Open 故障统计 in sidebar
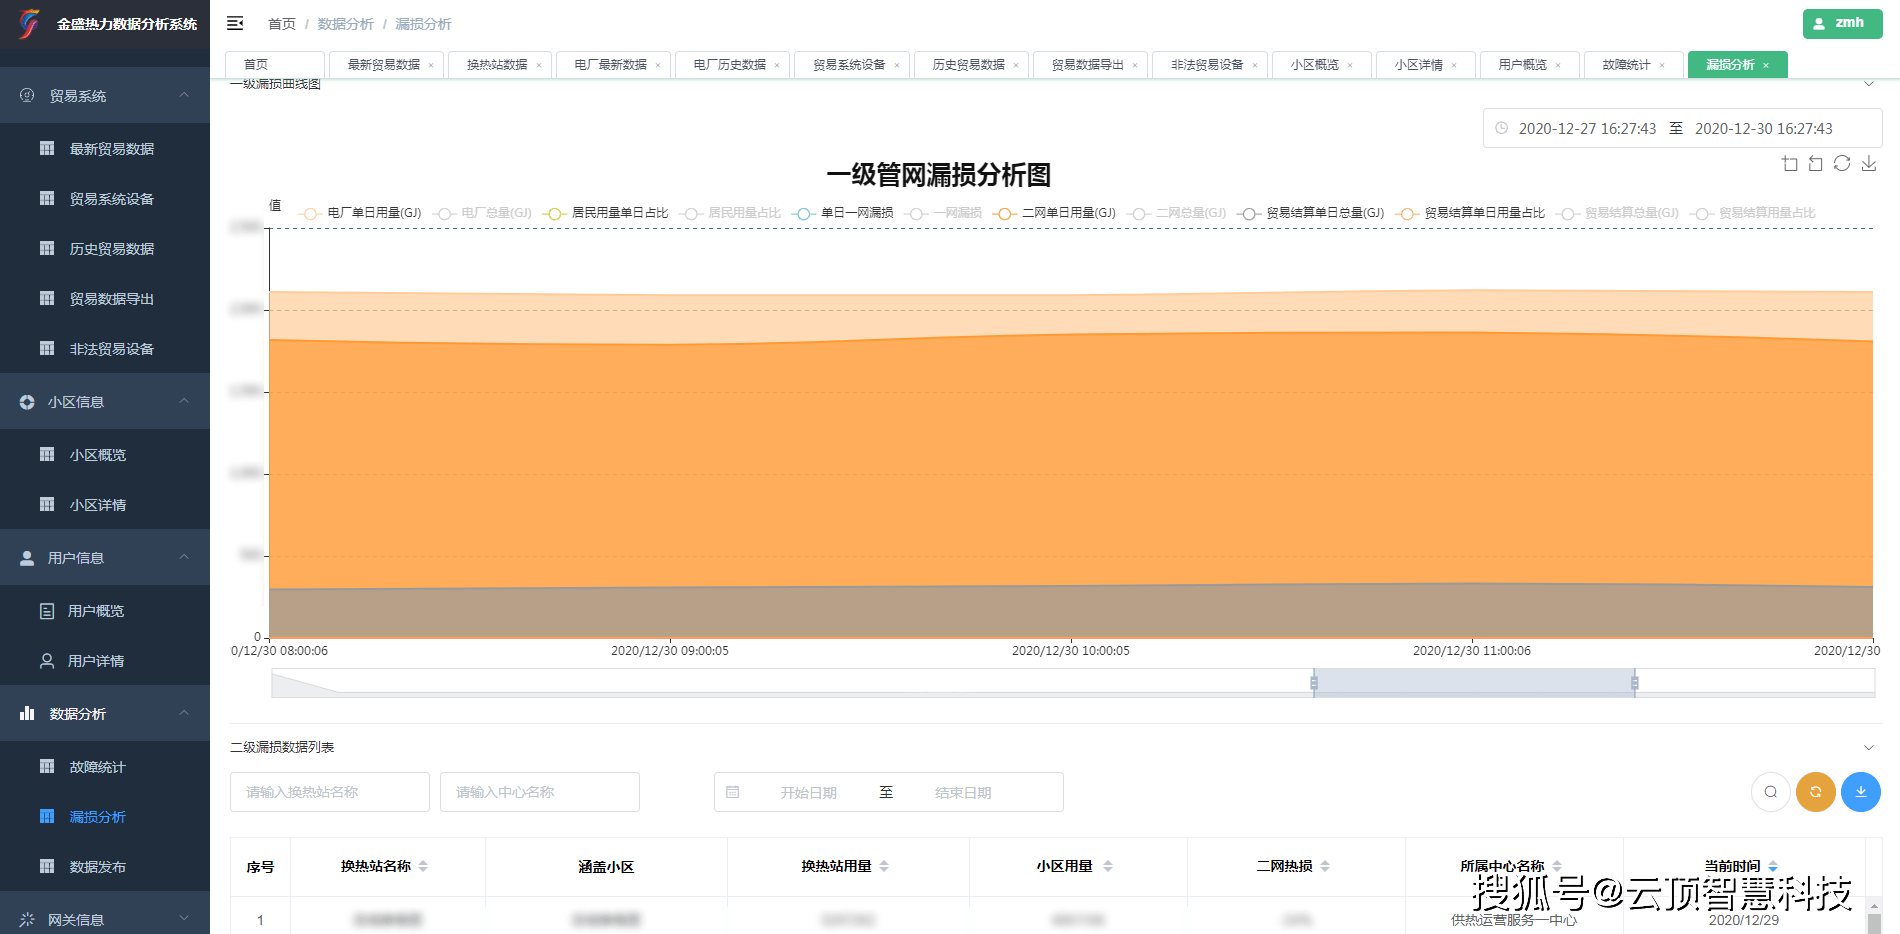 click(x=105, y=767)
